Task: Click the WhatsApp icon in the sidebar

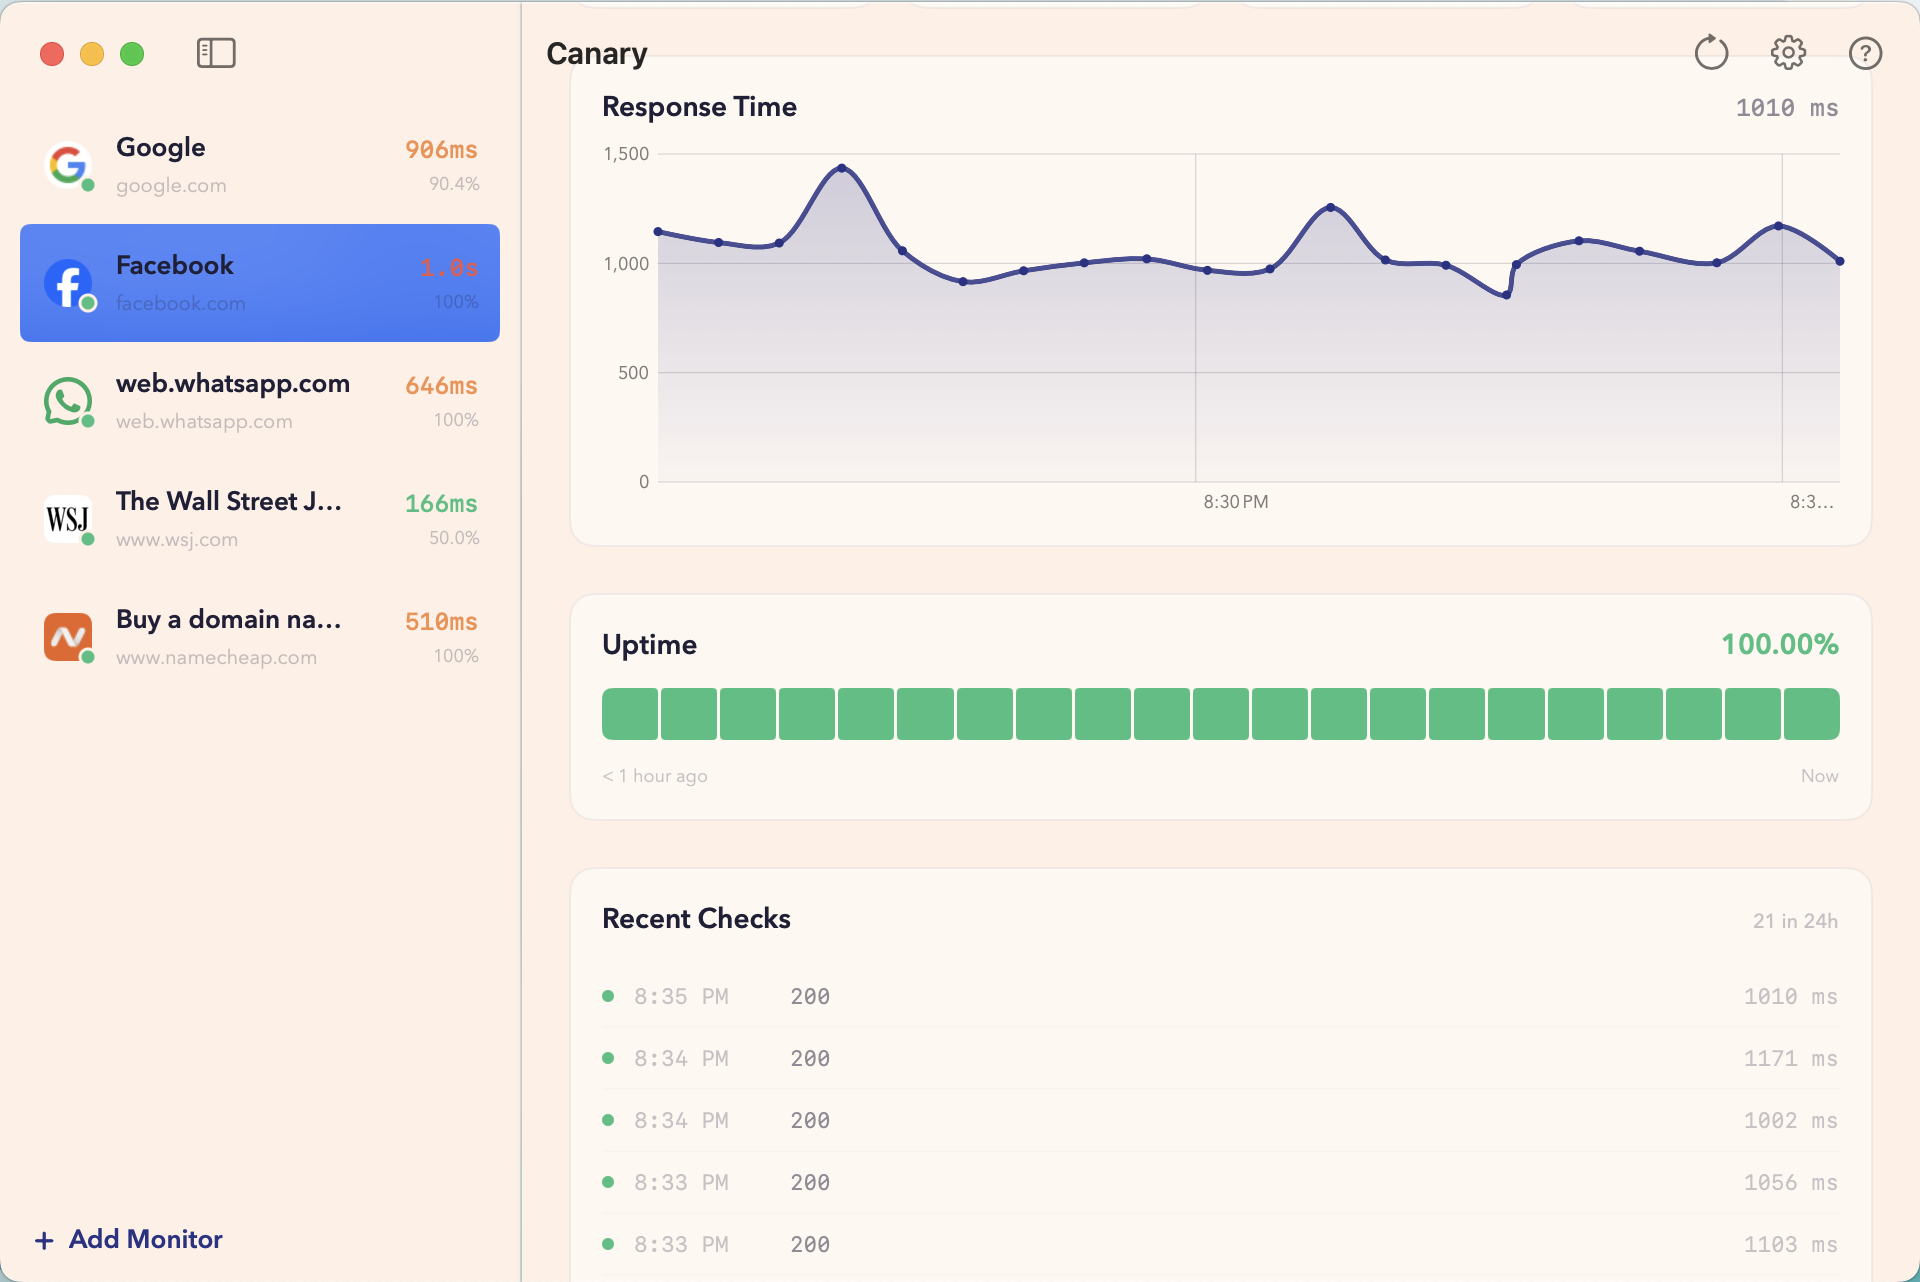Action: 67,401
